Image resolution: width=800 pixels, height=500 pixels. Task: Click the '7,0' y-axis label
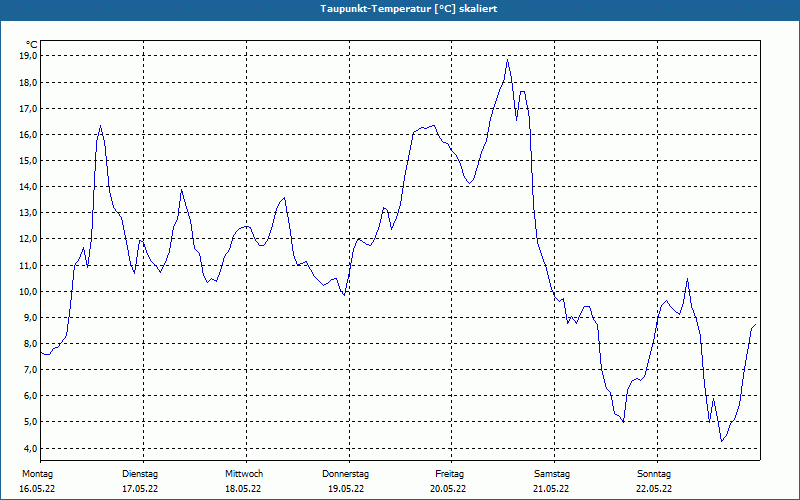tap(30, 369)
